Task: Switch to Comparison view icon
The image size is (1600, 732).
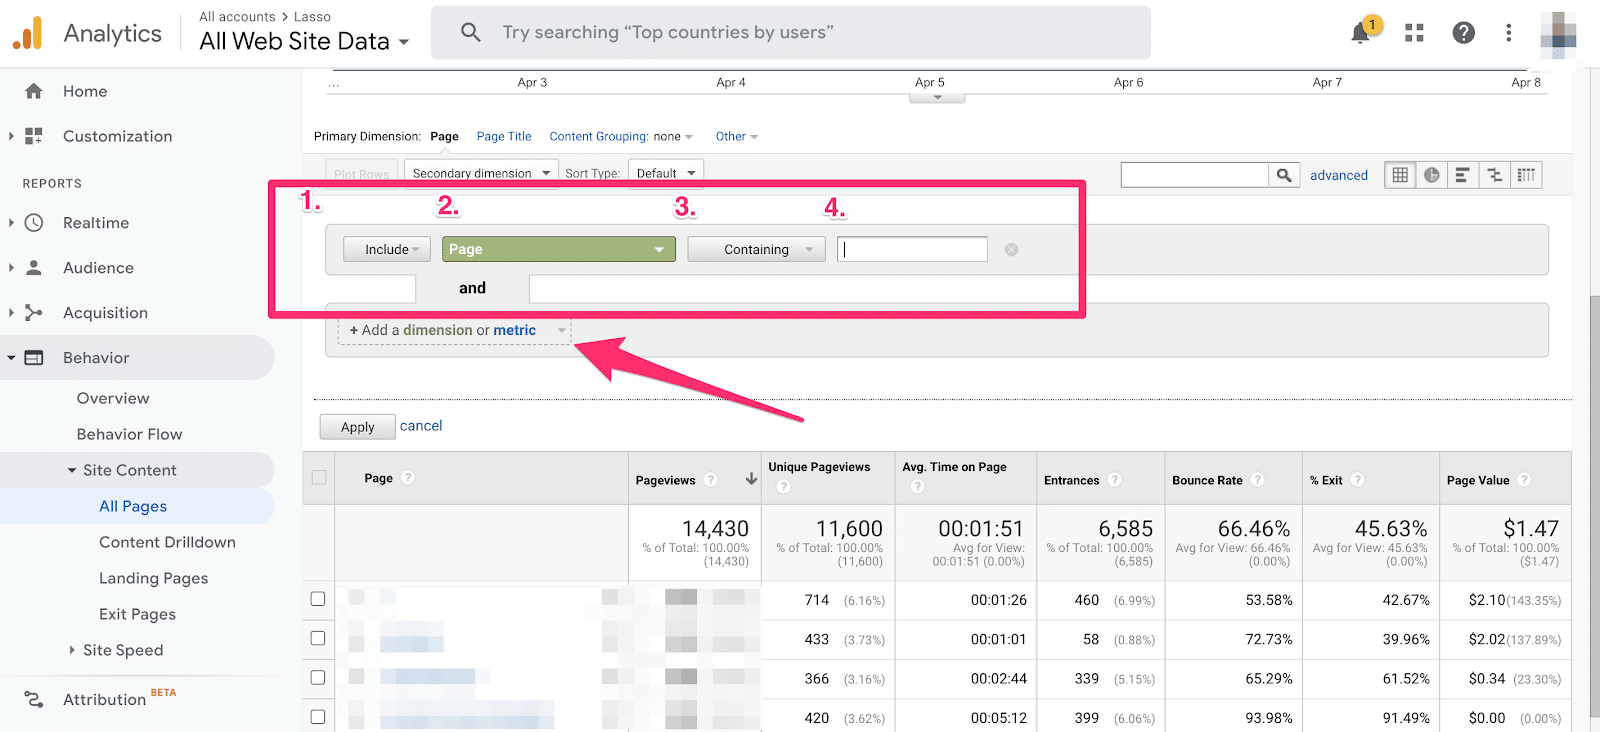Action: tap(1494, 175)
